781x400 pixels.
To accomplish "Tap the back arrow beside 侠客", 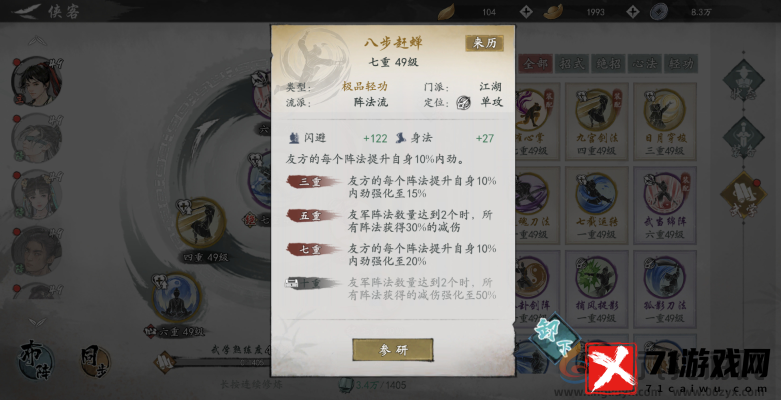I will [x=26, y=10].
